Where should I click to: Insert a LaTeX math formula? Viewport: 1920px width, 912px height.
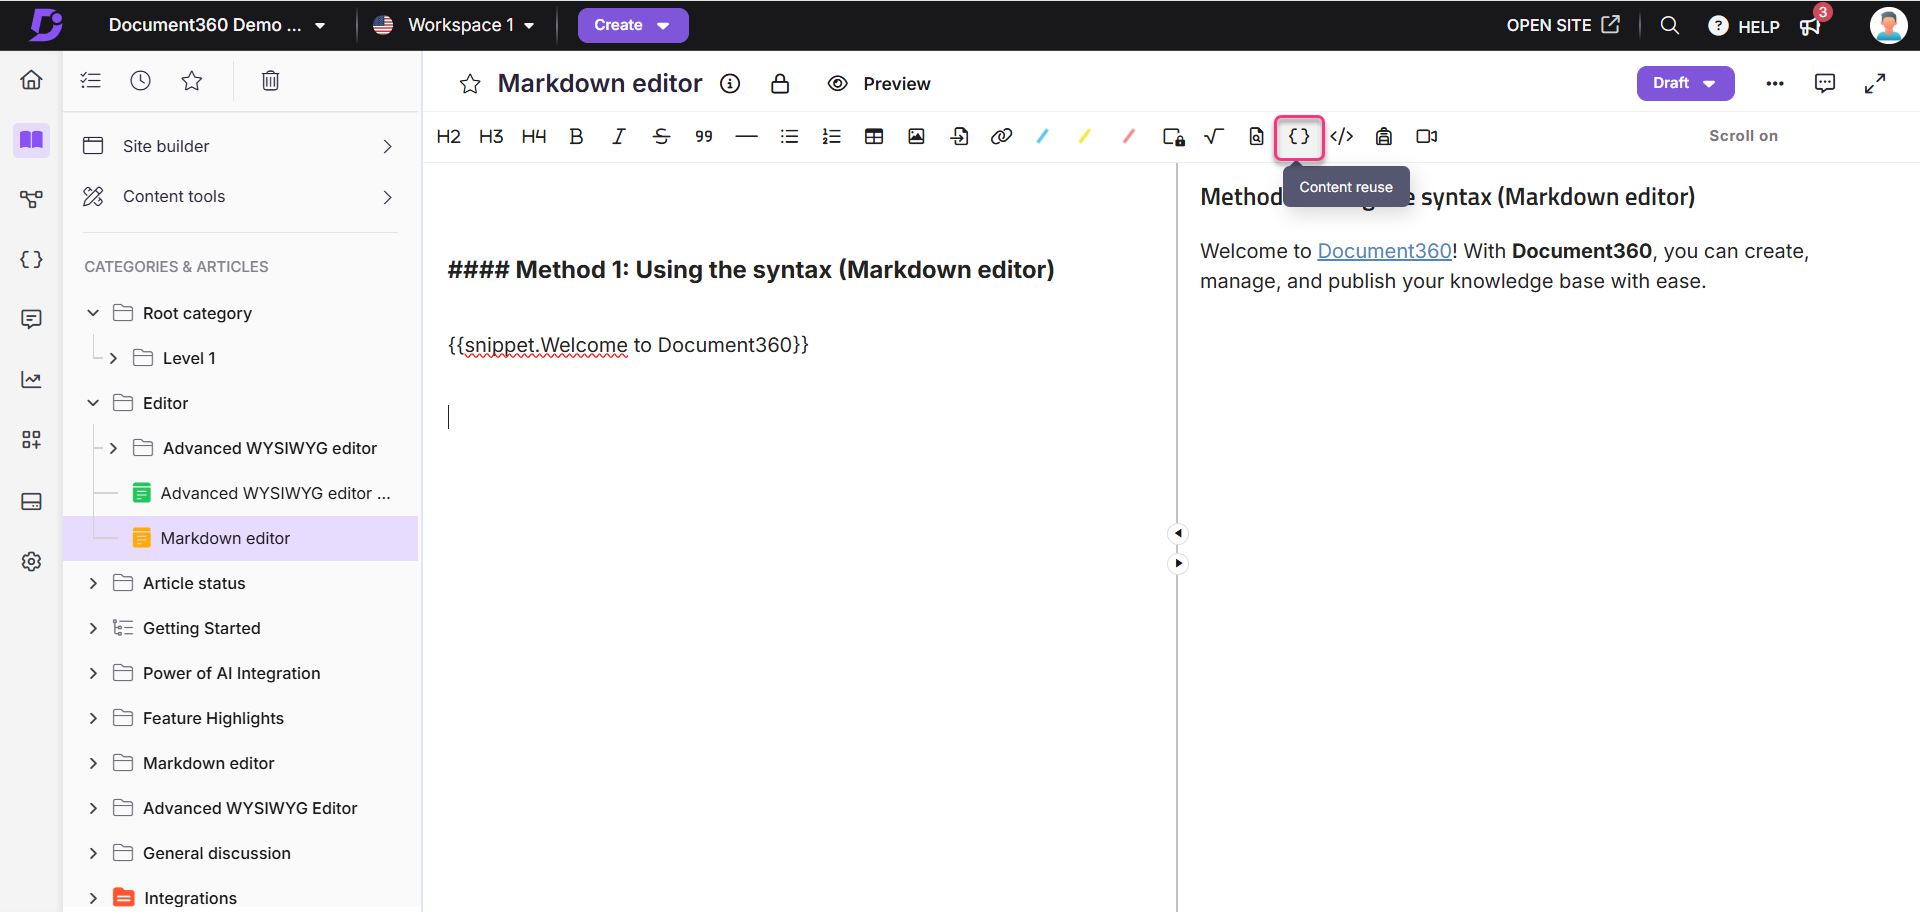coord(1214,136)
